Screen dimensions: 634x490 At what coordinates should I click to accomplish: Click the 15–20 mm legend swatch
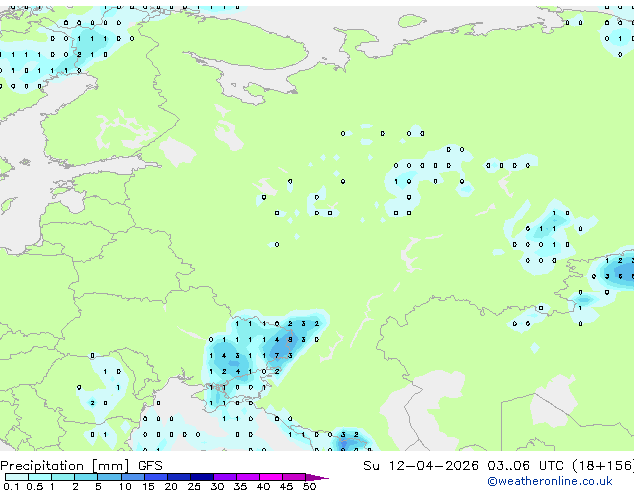[x=156, y=477]
